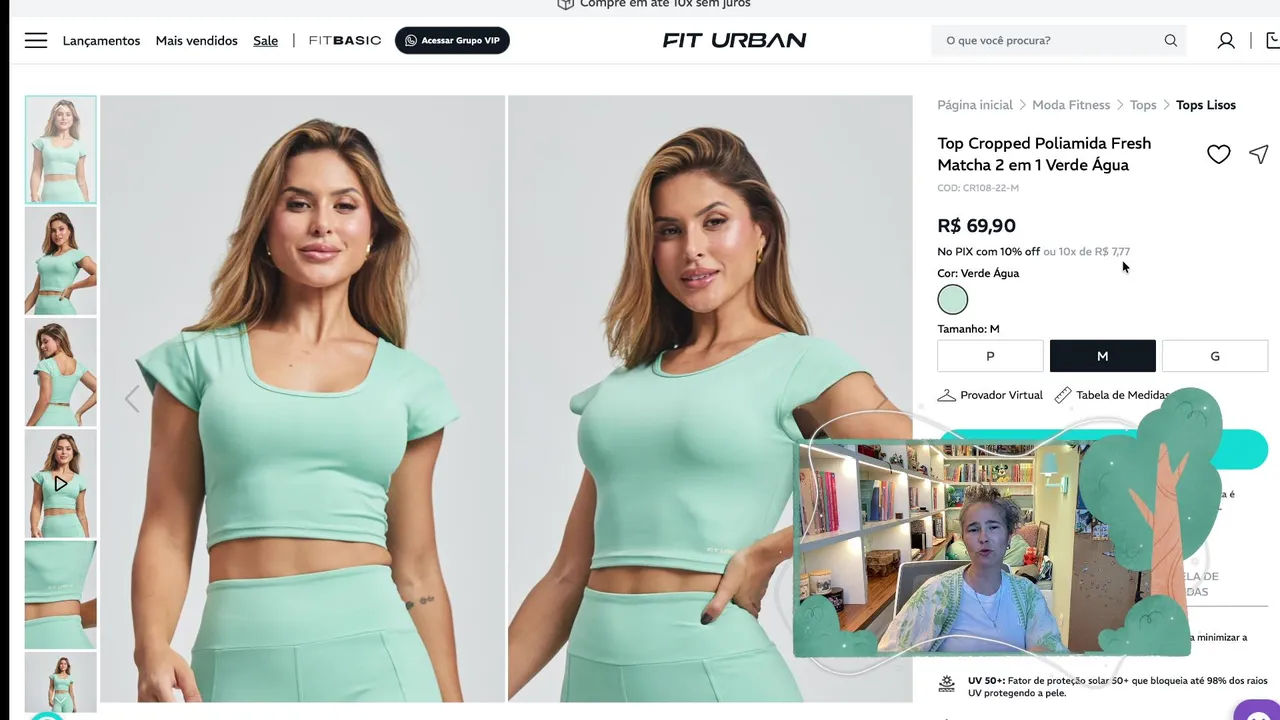
Task: Navigate to Moda Fitness breadcrumb
Action: click(x=1071, y=105)
